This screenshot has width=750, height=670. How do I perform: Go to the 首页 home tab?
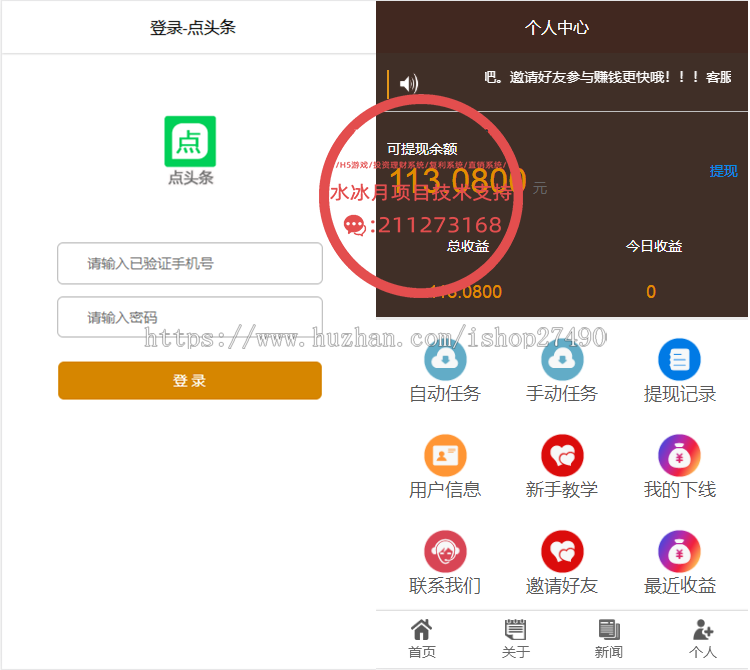point(421,639)
